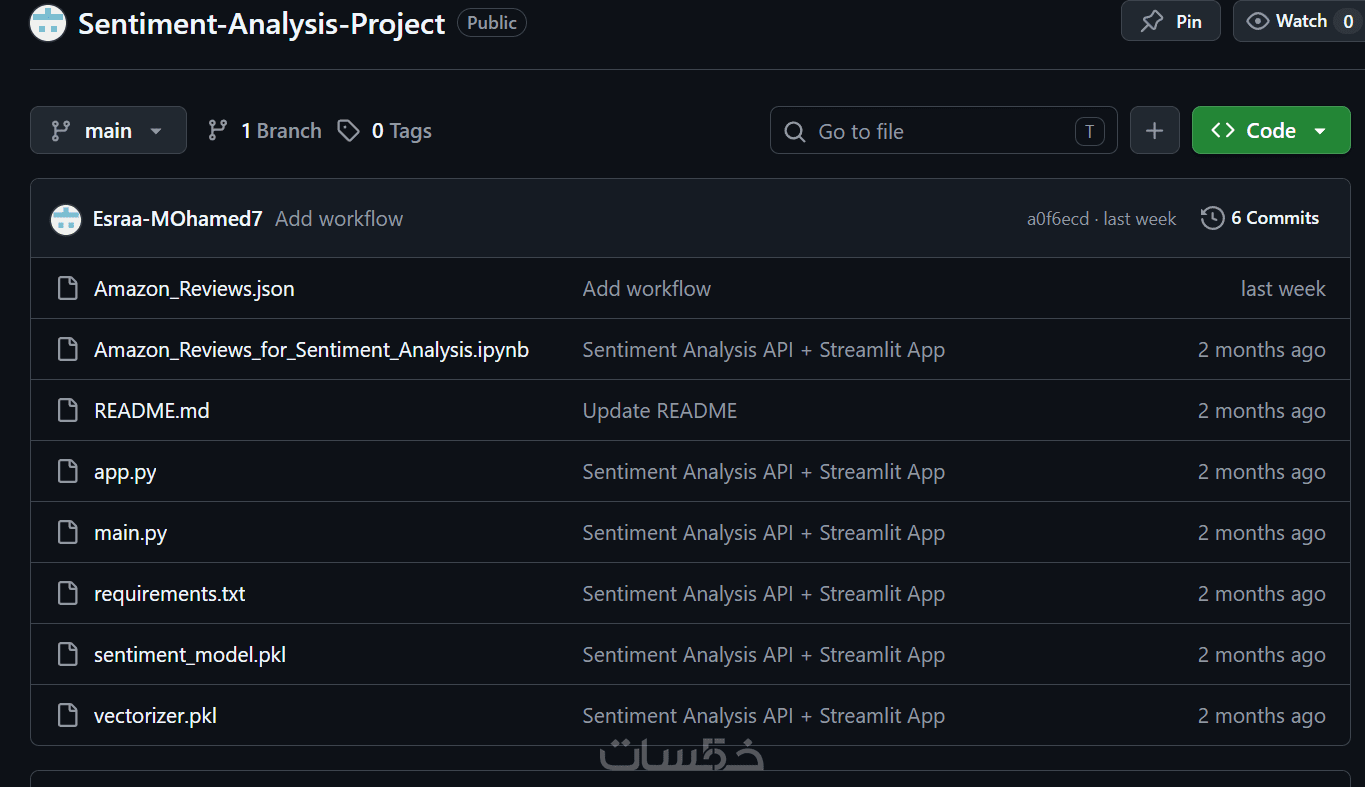
Task: Expand the green Code dropdown
Action: click(1271, 131)
